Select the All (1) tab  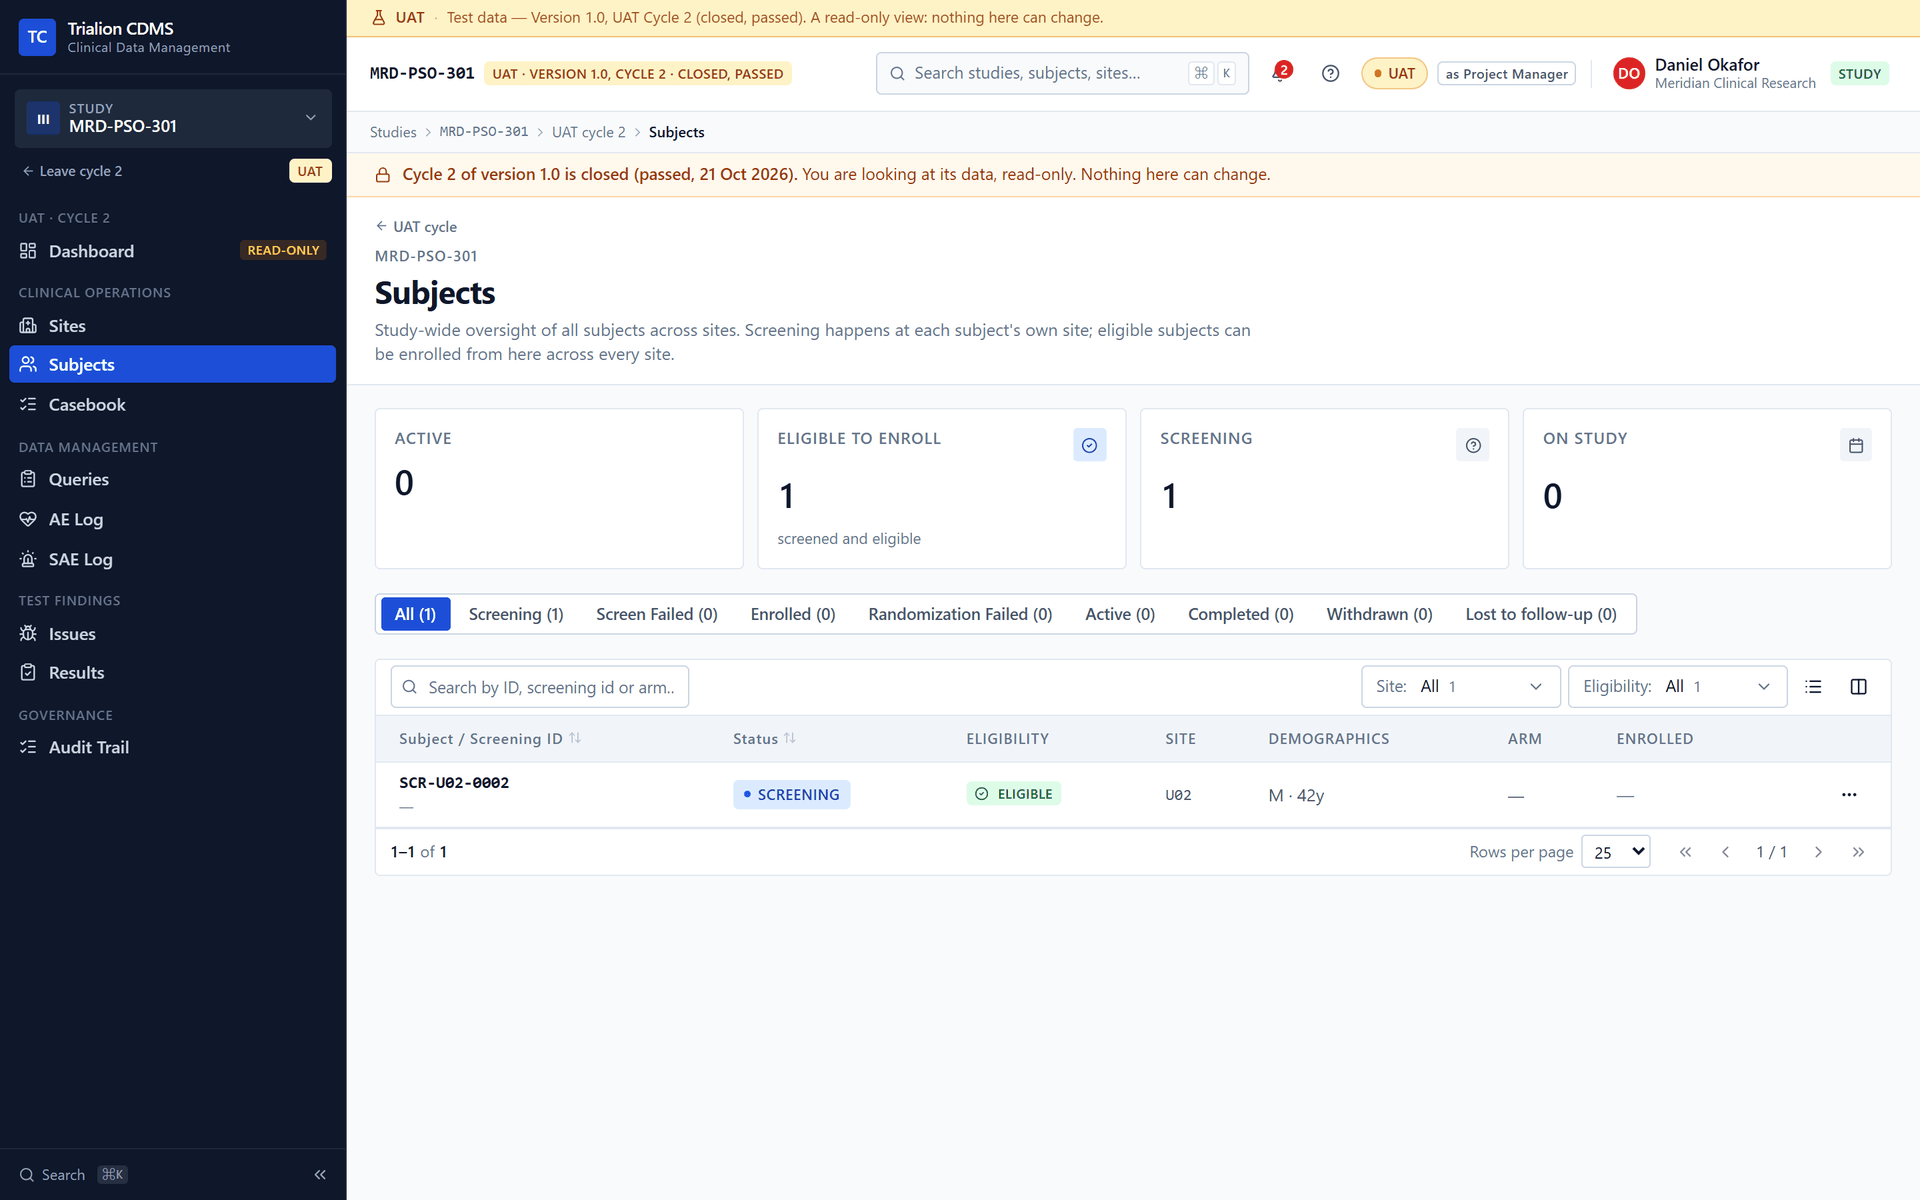point(415,614)
